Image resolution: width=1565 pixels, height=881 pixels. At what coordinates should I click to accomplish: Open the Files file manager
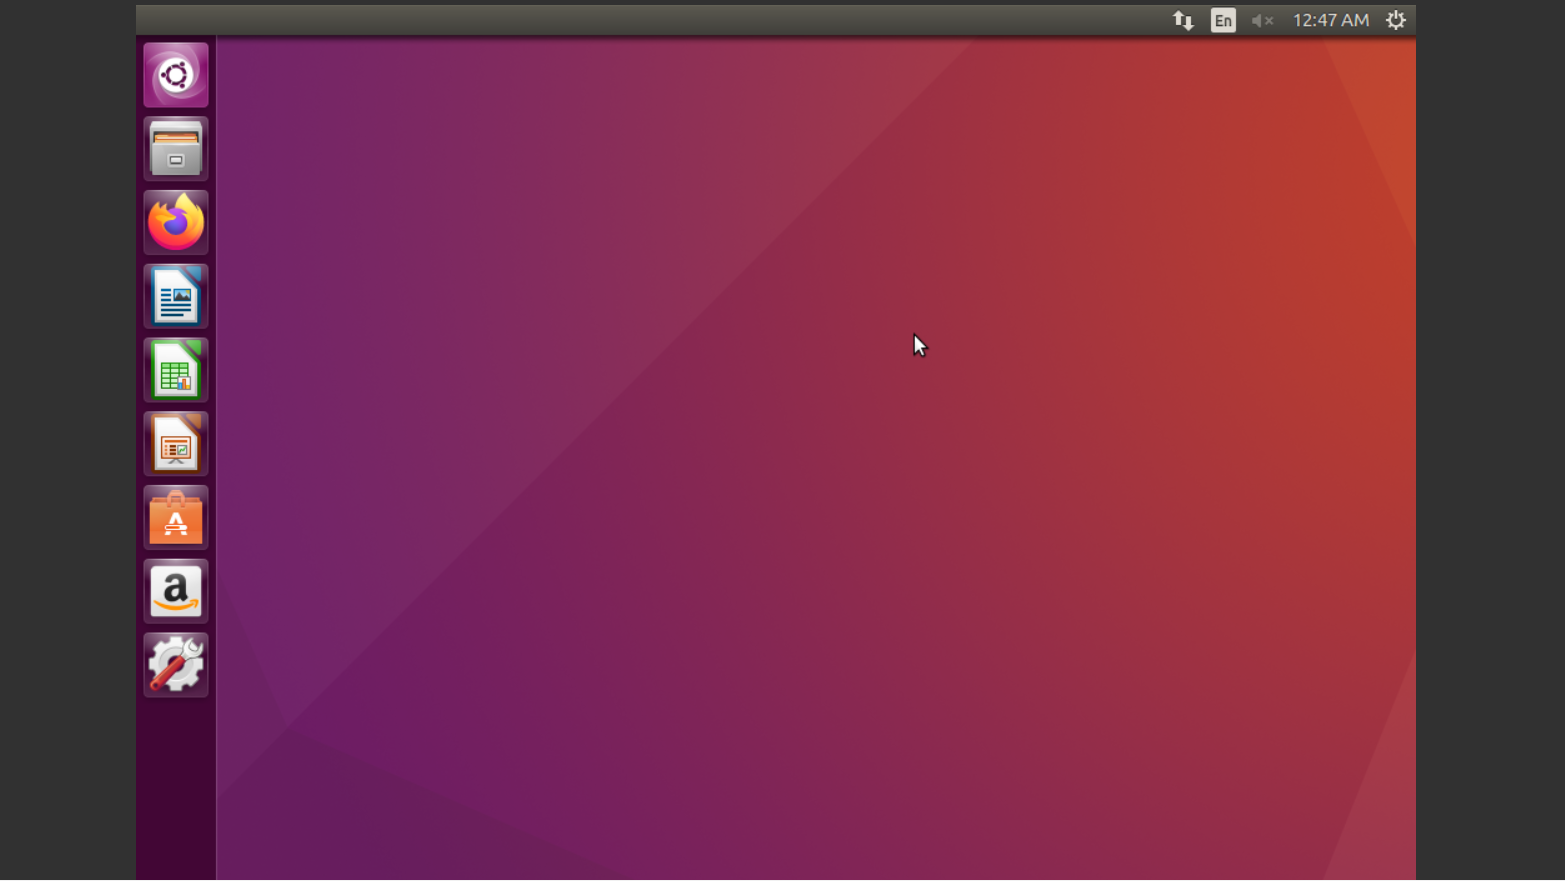point(176,149)
